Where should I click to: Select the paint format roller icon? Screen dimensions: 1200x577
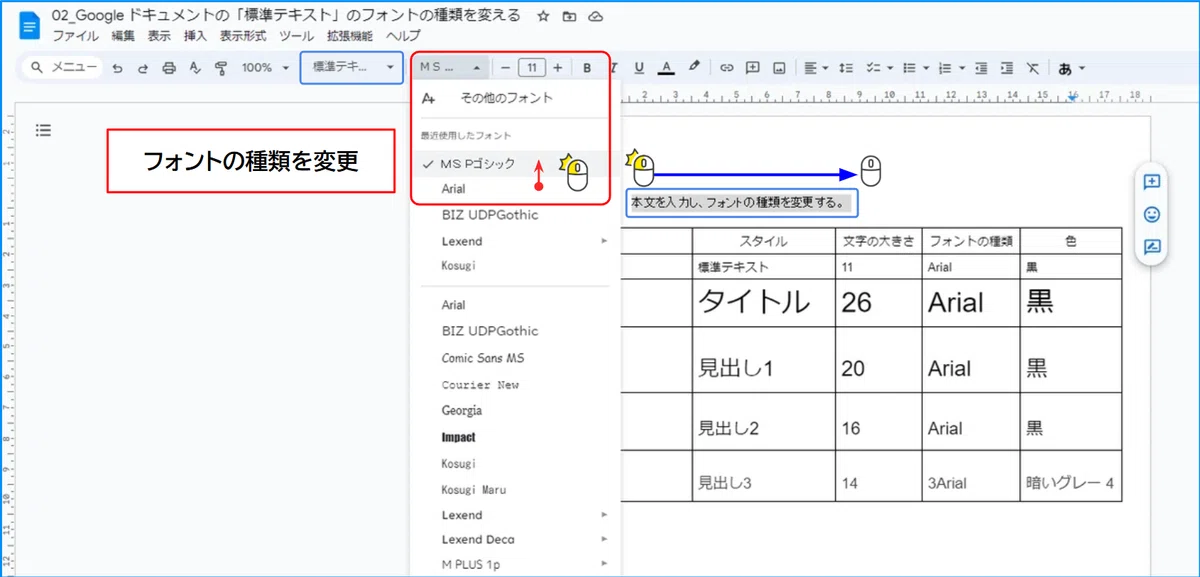[221, 68]
